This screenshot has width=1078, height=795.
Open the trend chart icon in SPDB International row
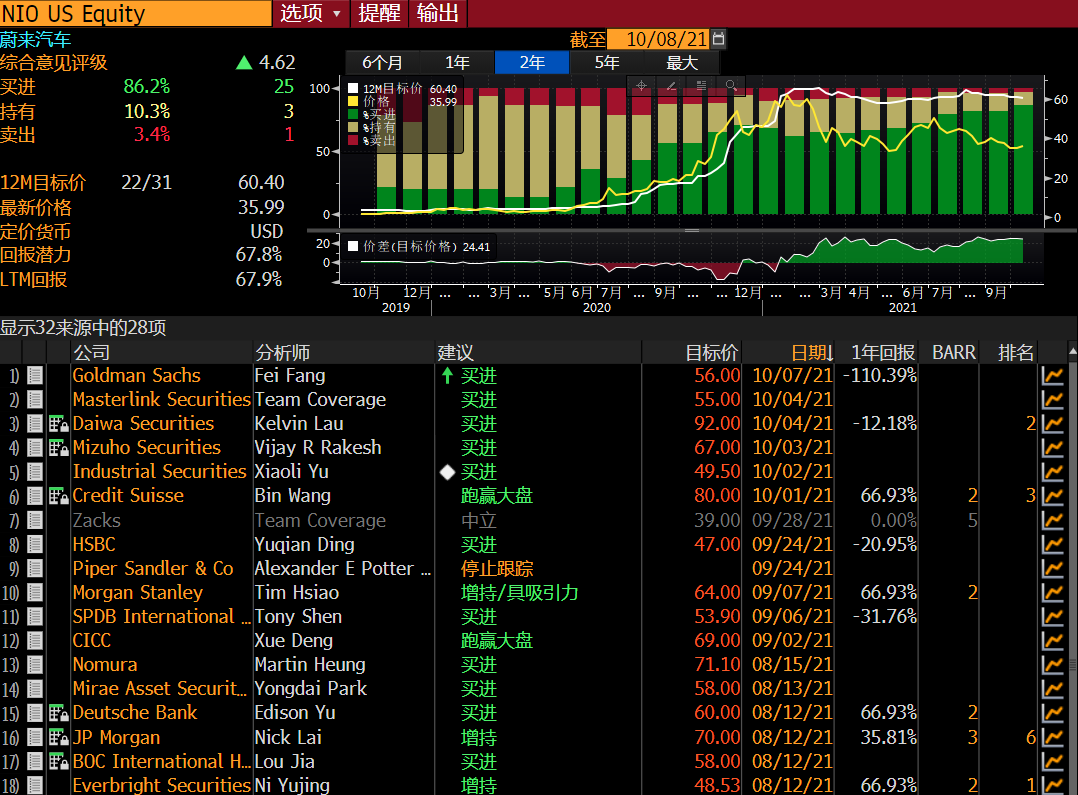1053,617
